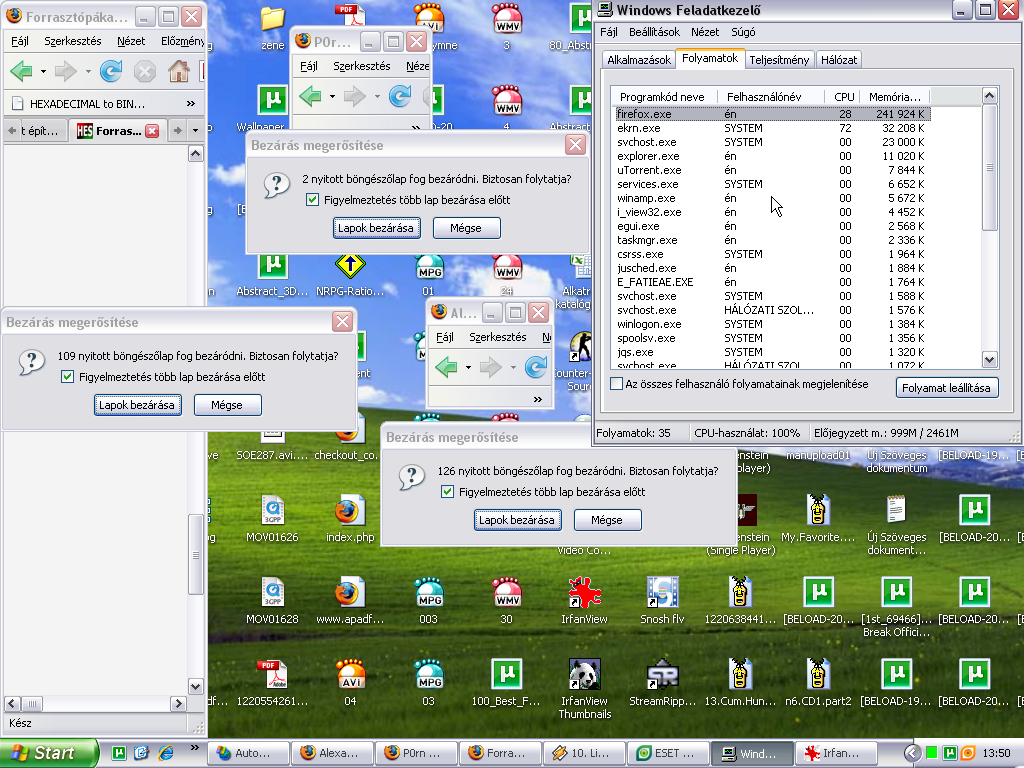Open the tab list dropdown in Forrasztópáka window
The image size is (1024, 768).
point(195,131)
